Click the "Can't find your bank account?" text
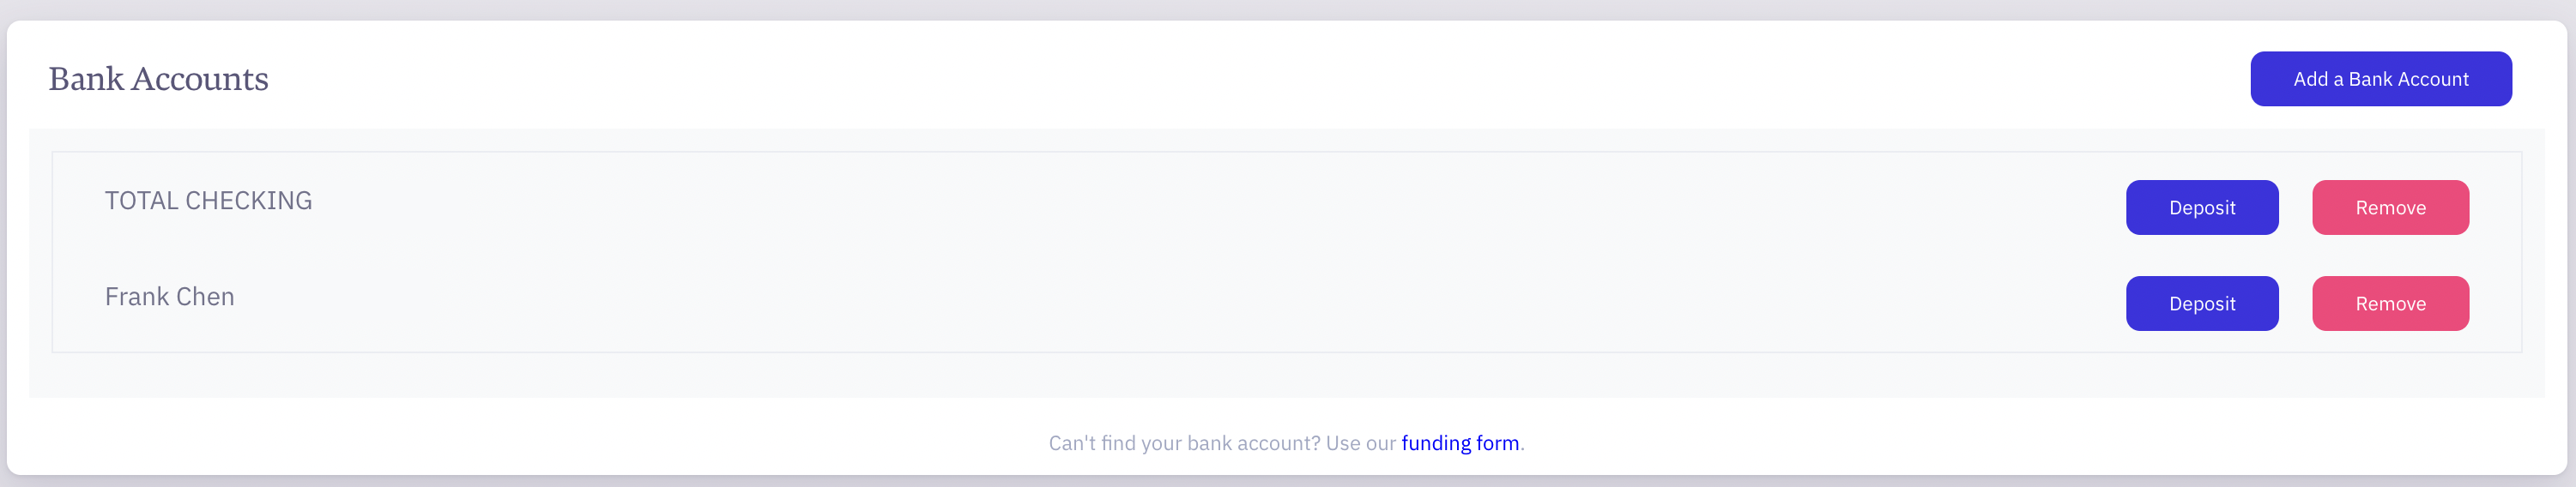Image resolution: width=2576 pixels, height=487 pixels. [1184, 443]
